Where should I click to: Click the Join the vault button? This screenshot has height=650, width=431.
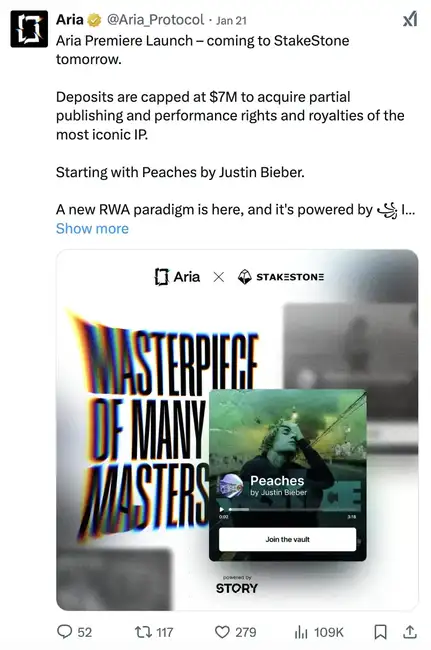287,539
